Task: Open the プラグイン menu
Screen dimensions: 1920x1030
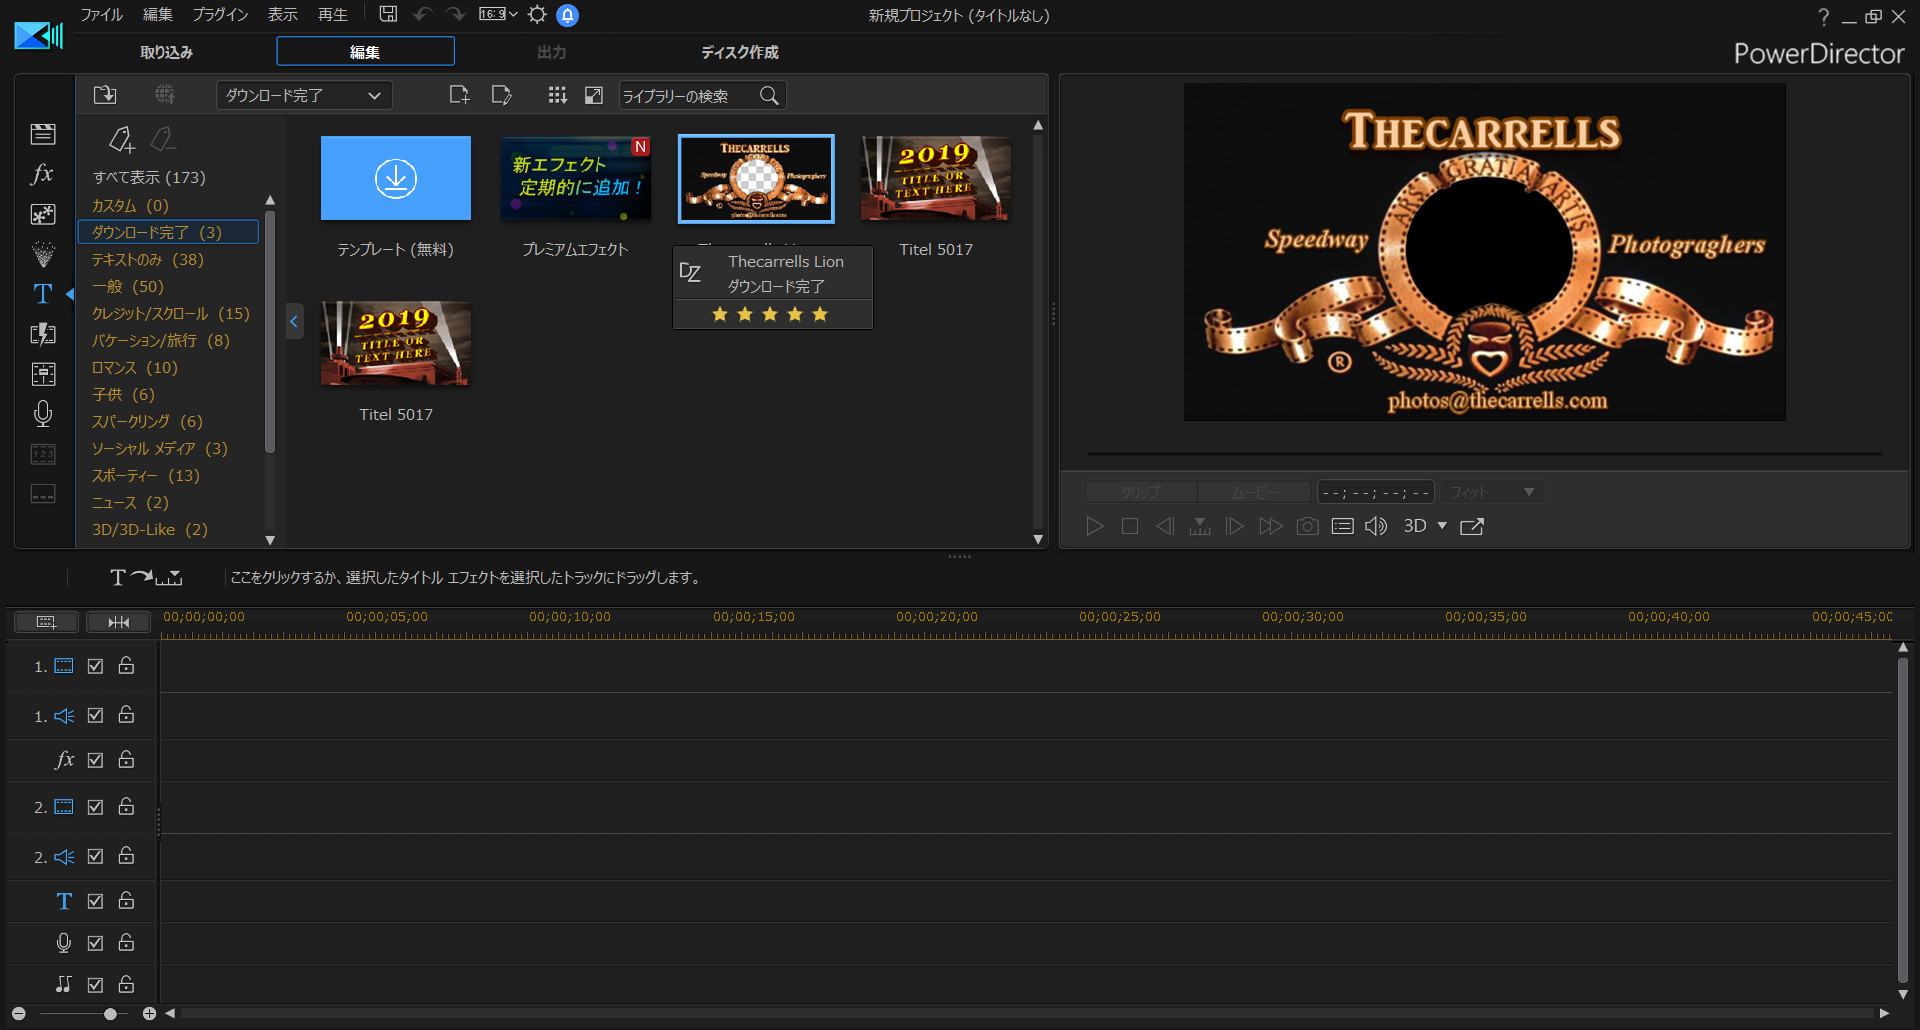Action: [220, 15]
